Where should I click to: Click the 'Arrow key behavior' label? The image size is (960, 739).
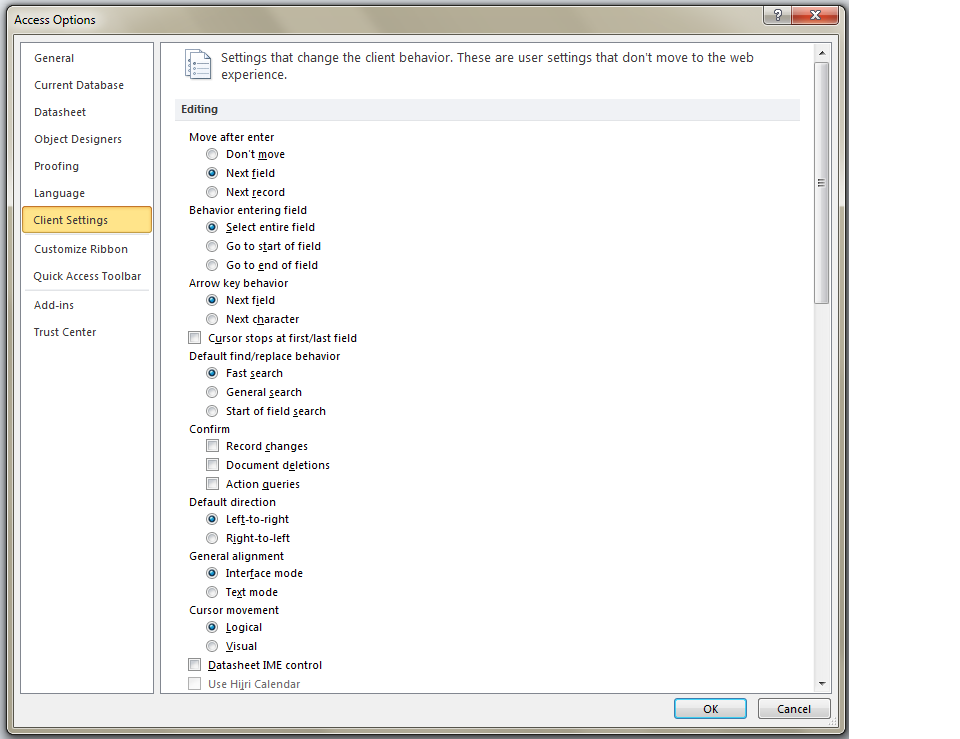click(238, 283)
